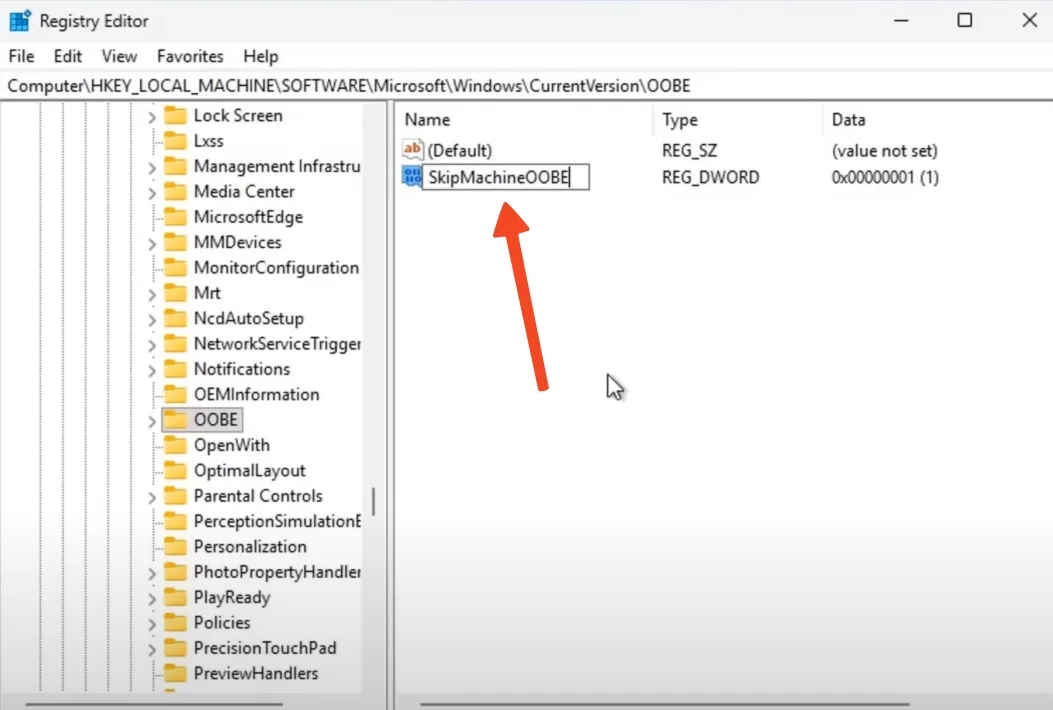Select the OOBE folder icon in tree
Image resolution: width=1053 pixels, height=710 pixels.
(x=176, y=420)
